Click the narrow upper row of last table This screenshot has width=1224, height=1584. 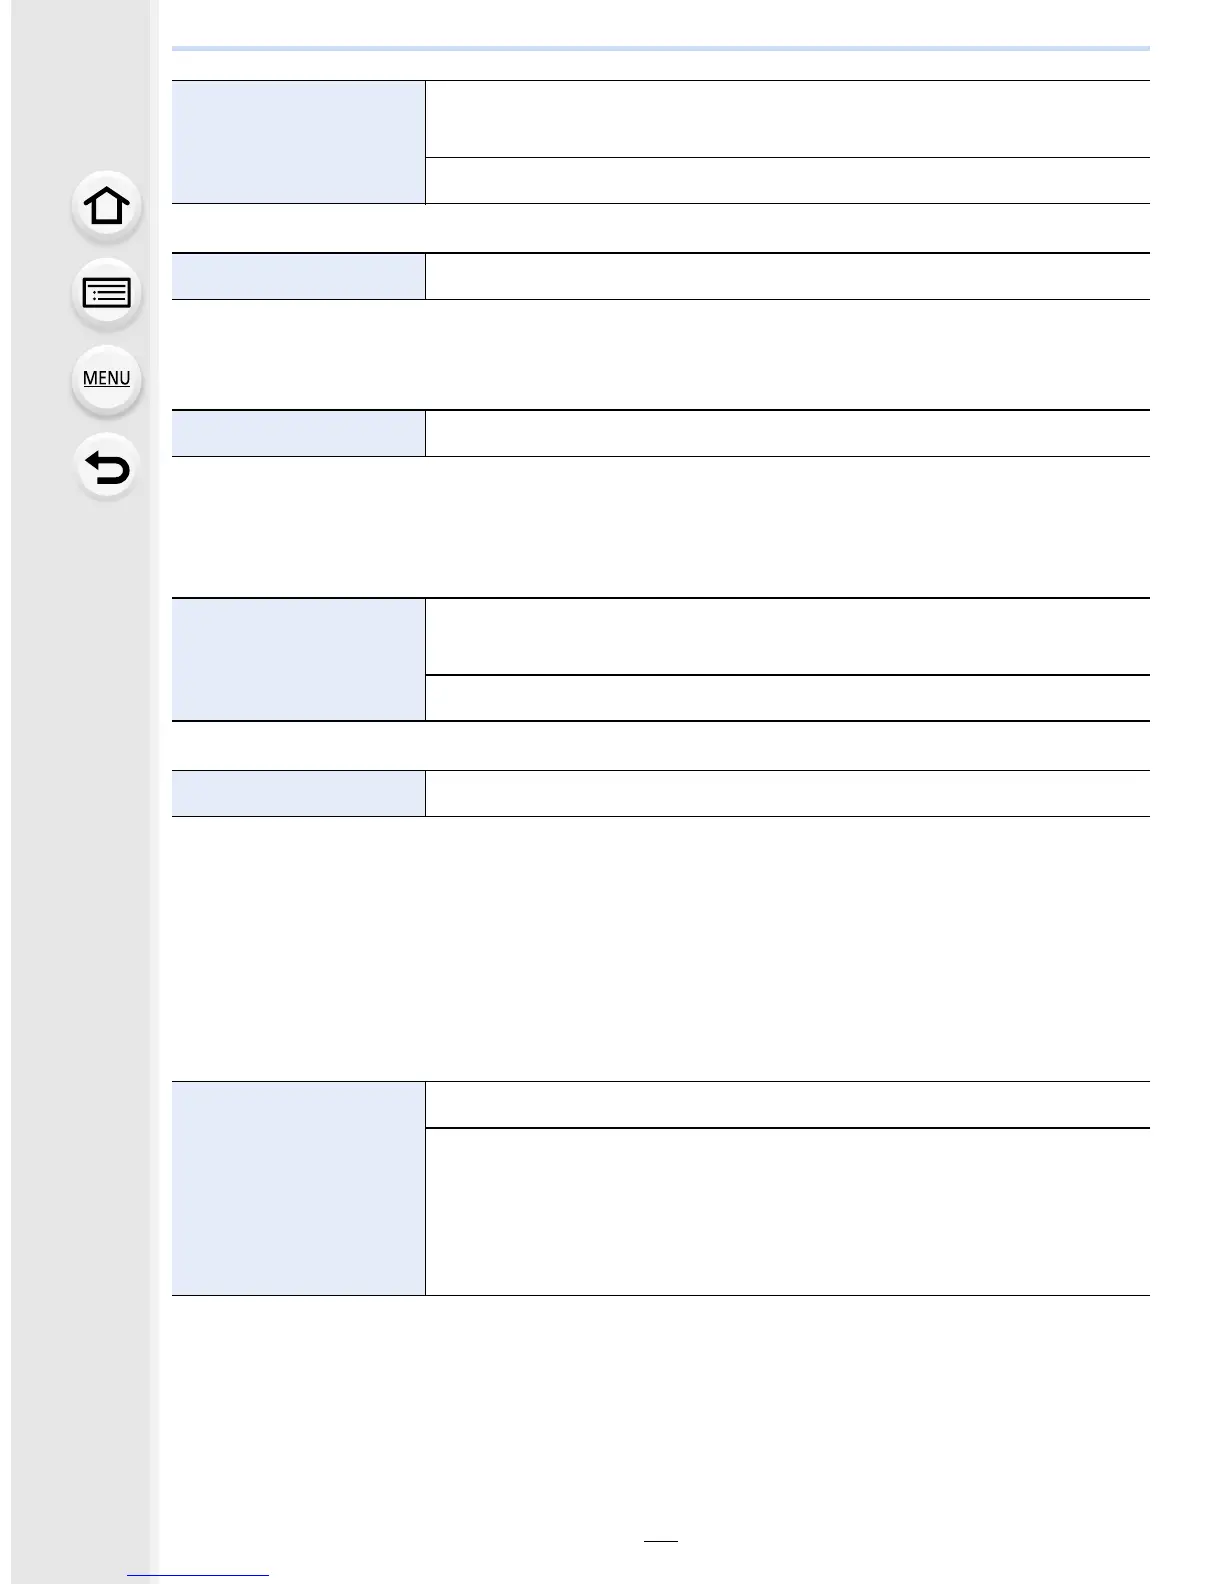click(788, 1104)
